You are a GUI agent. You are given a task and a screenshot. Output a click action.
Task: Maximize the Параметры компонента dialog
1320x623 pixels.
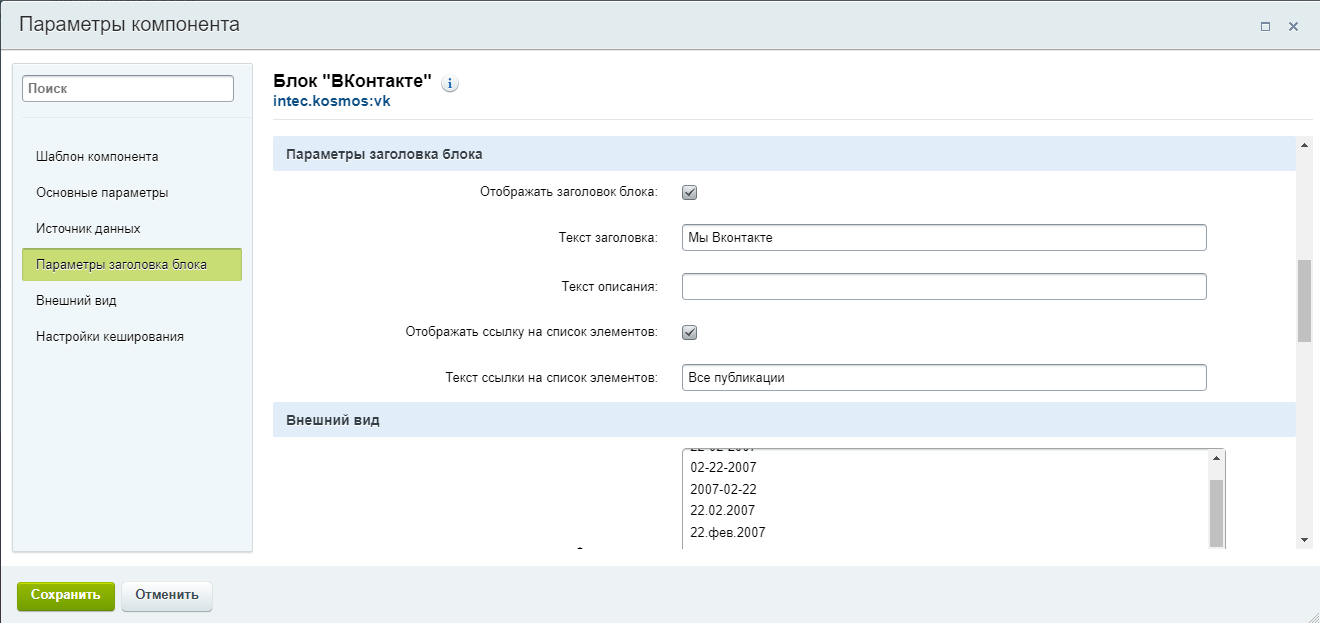tap(1265, 27)
